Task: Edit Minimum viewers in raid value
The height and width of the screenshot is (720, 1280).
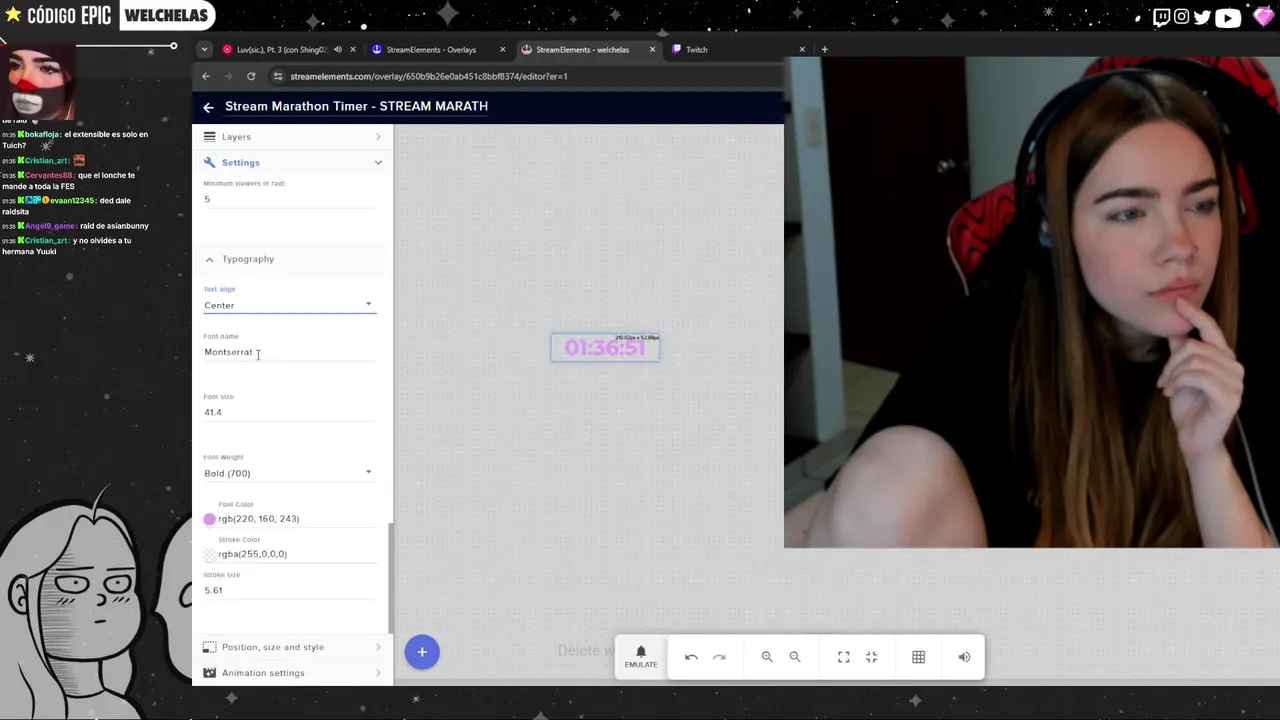Action: point(289,199)
